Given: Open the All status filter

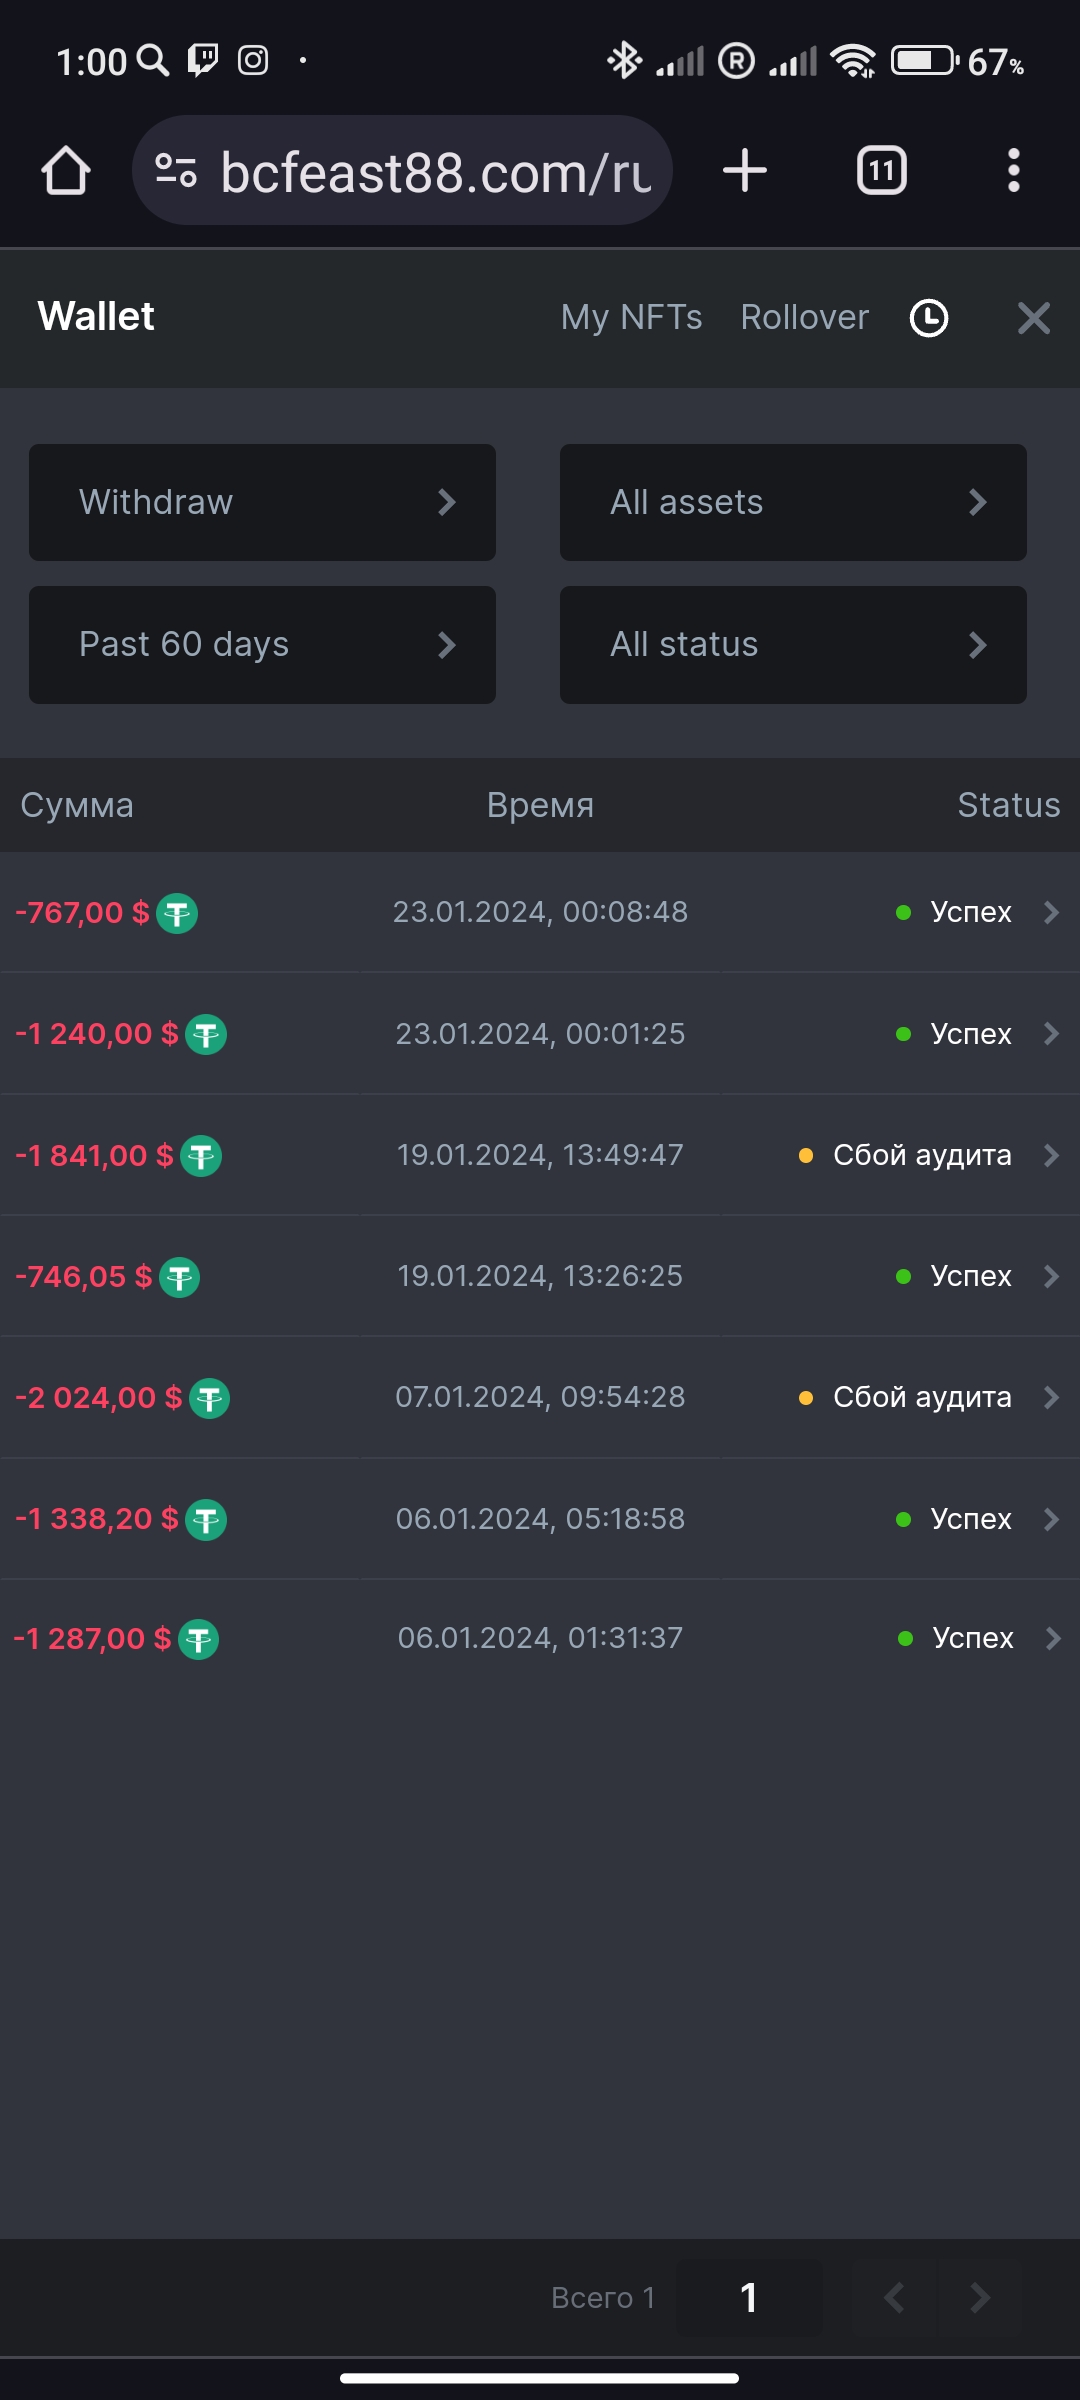Looking at the screenshot, I should (x=793, y=645).
